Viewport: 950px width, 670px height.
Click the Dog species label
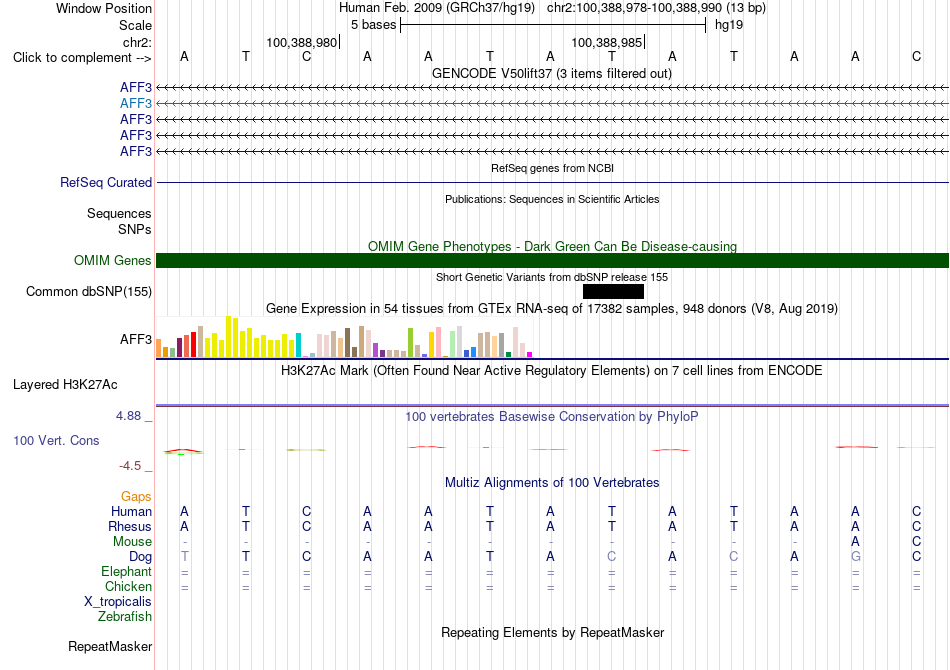coord(140,557)
